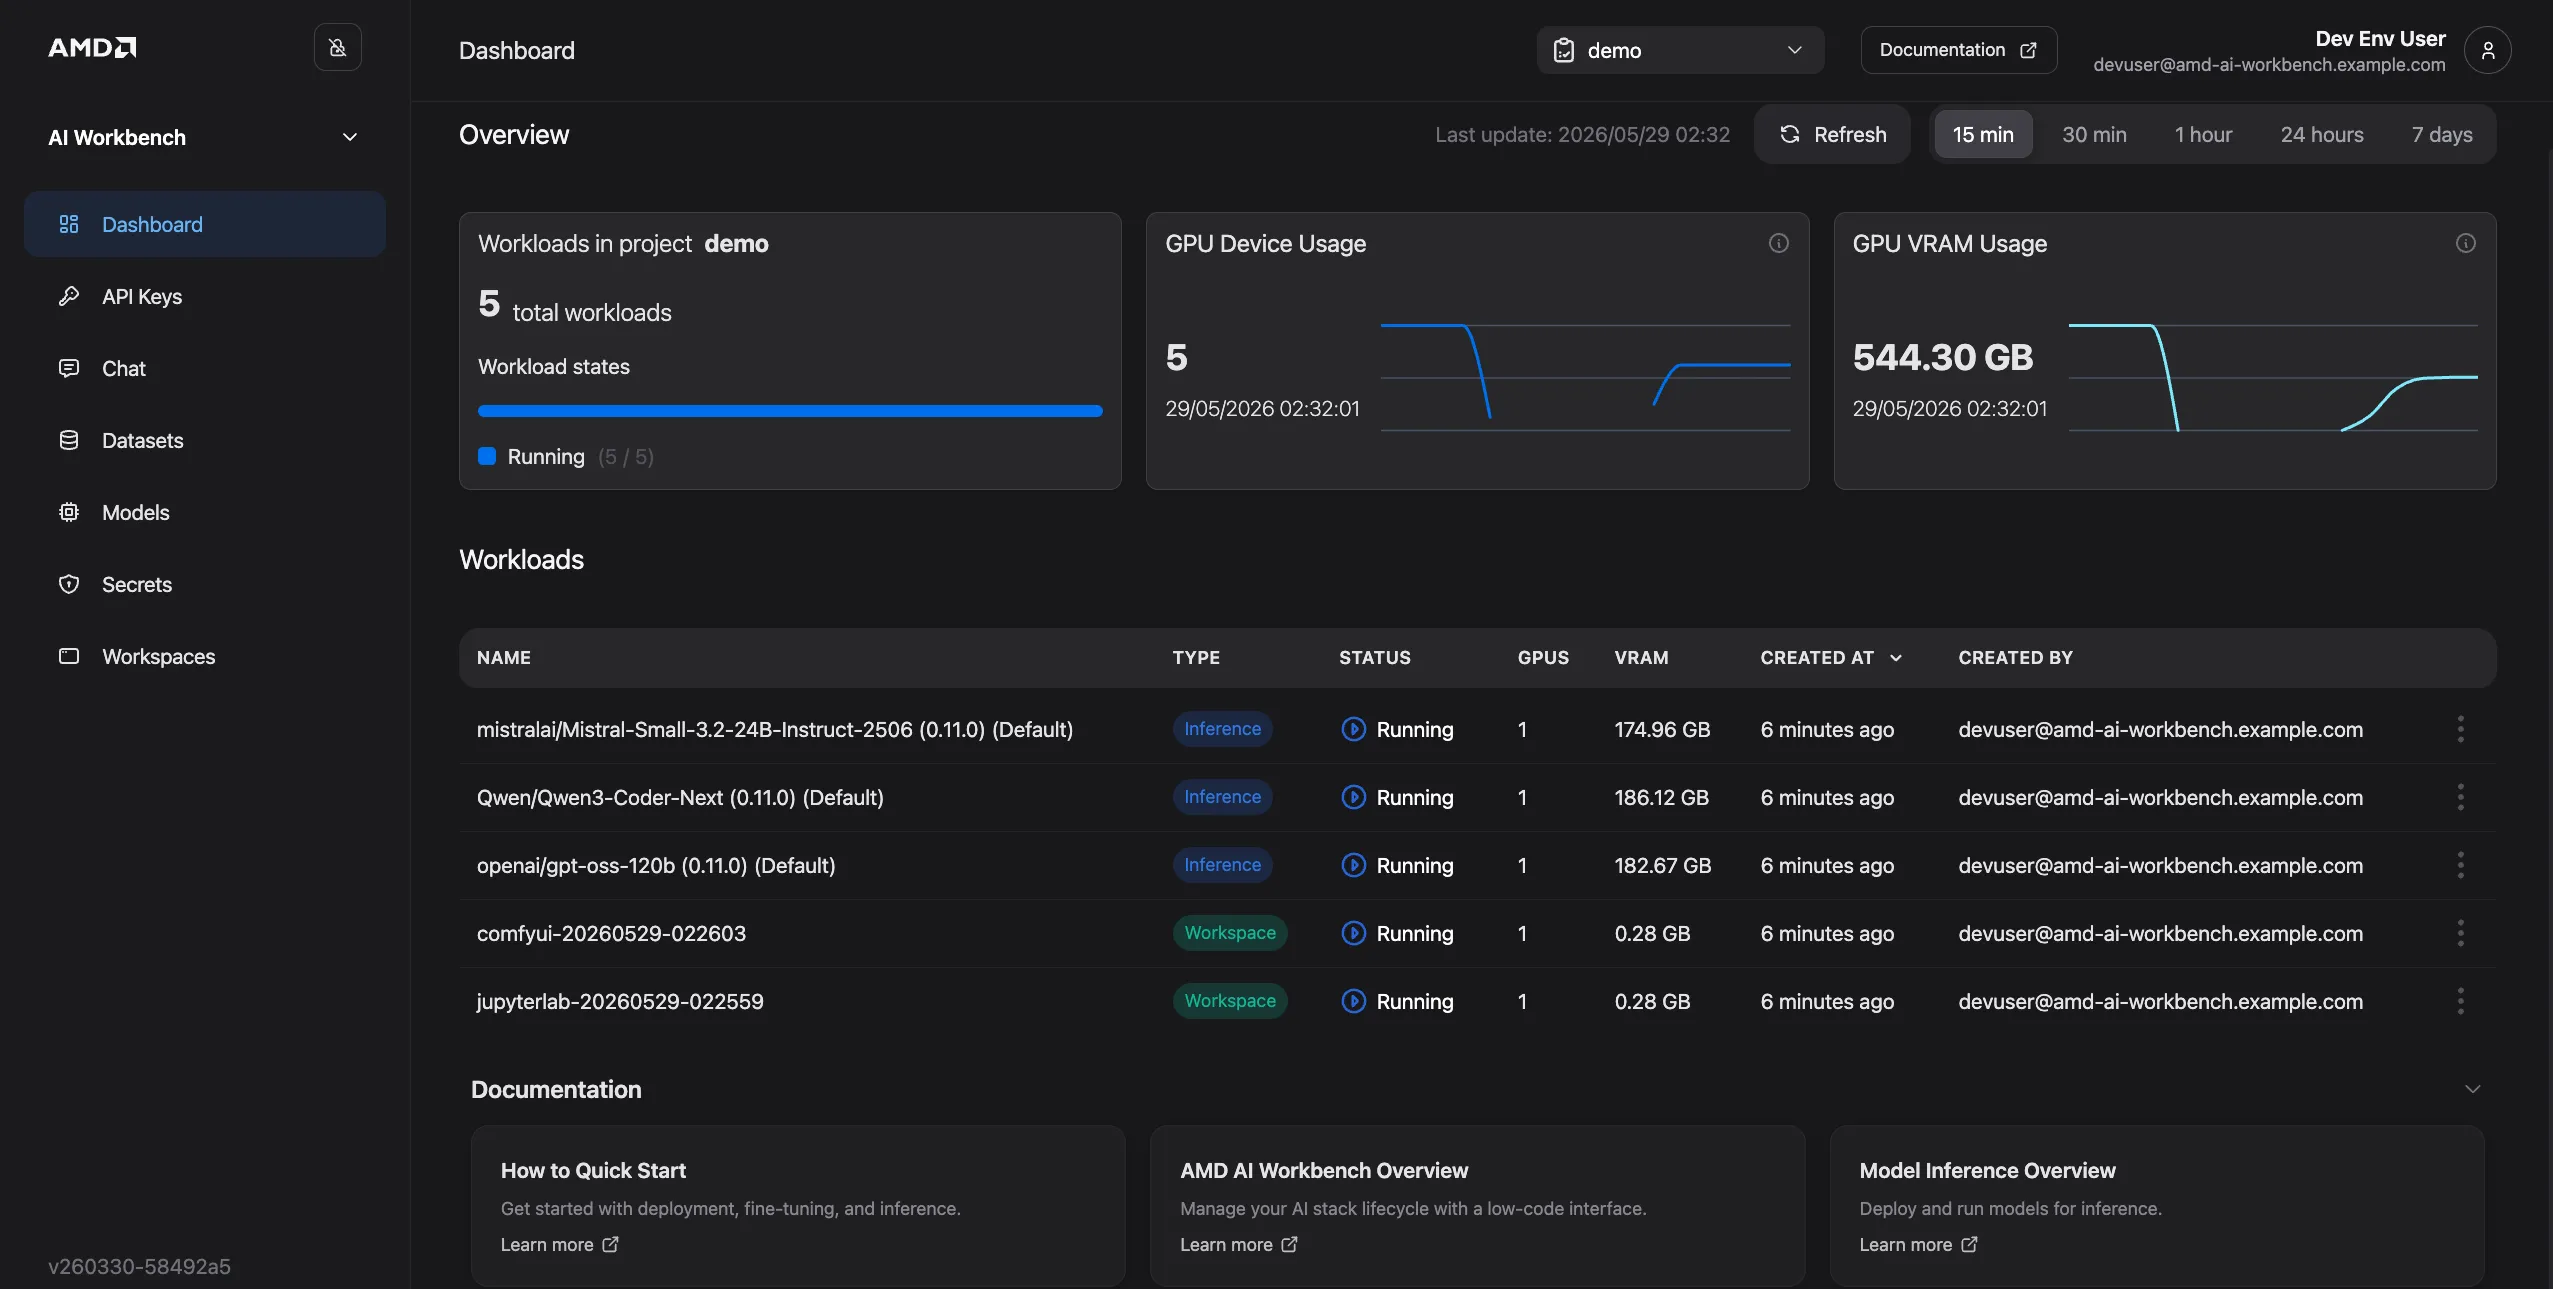
Task: Click workload name openai/gpt-oss-120b (0.11.0) (Default)
Action: (656, 865)
